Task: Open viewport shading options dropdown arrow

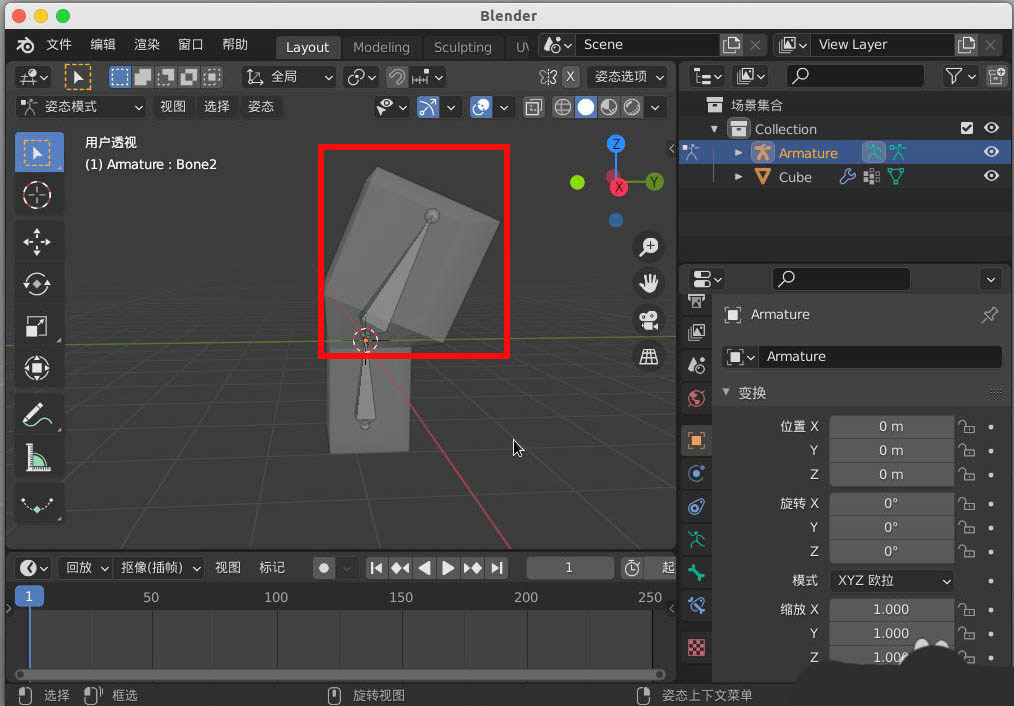Action: coord(656,107)
